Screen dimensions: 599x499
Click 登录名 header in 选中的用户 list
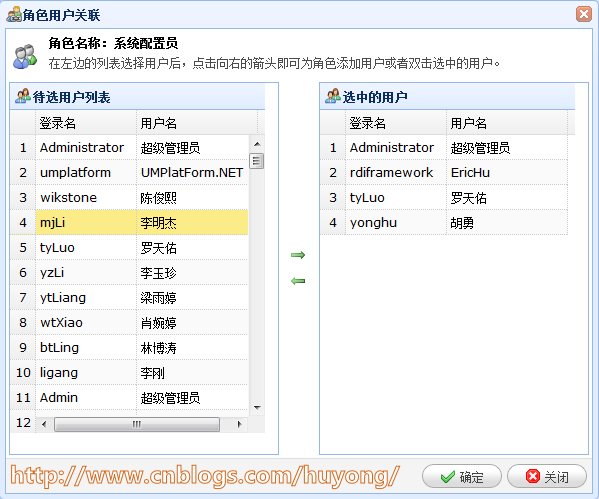click(x=396, y=123)
